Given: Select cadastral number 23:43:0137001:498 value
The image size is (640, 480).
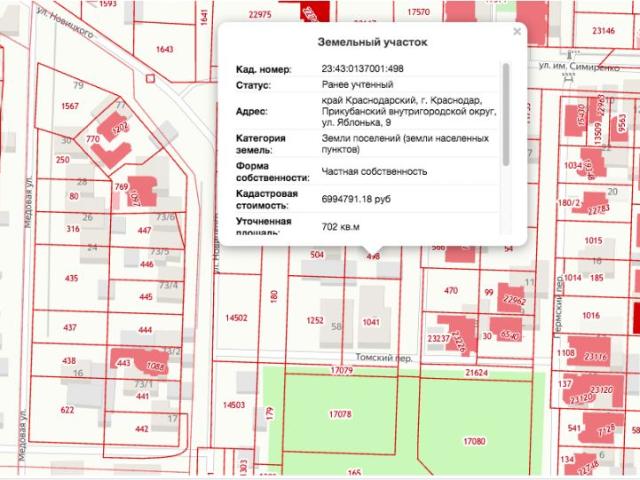Looking at the screenshot, I should (362, 69).
